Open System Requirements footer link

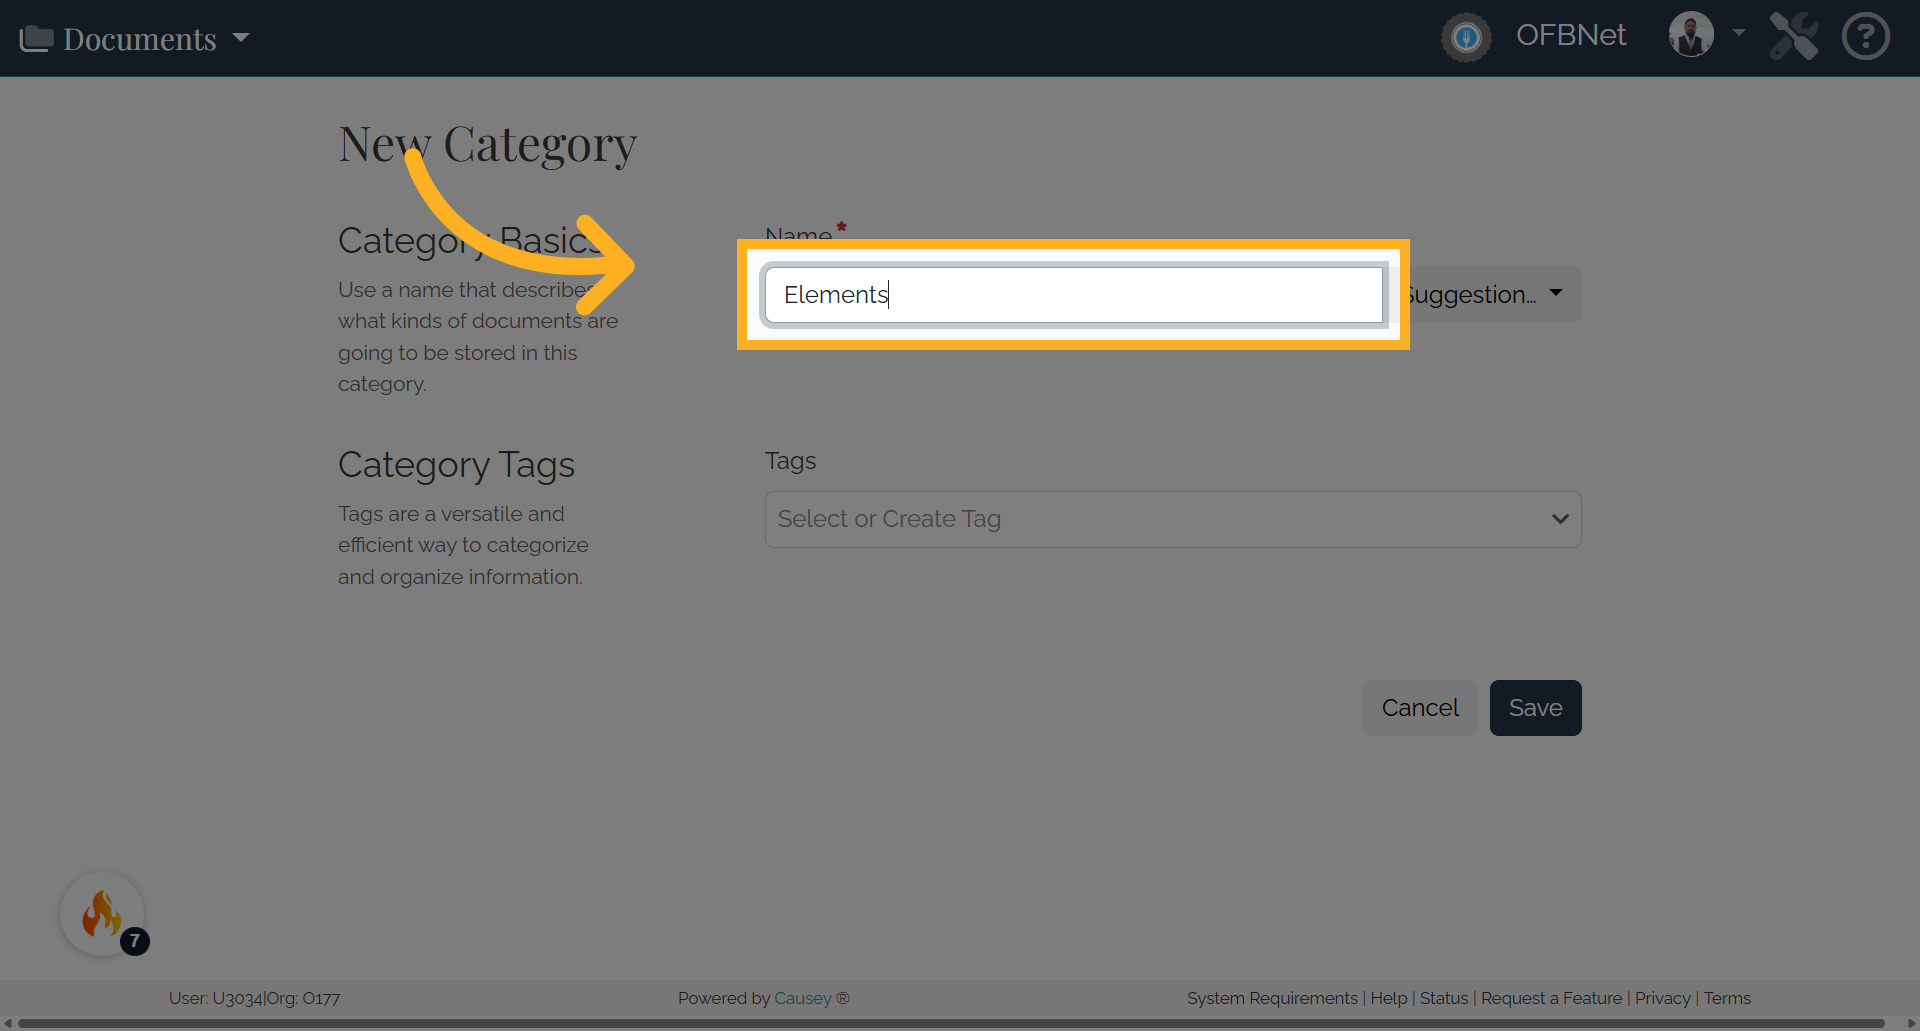1272,998
